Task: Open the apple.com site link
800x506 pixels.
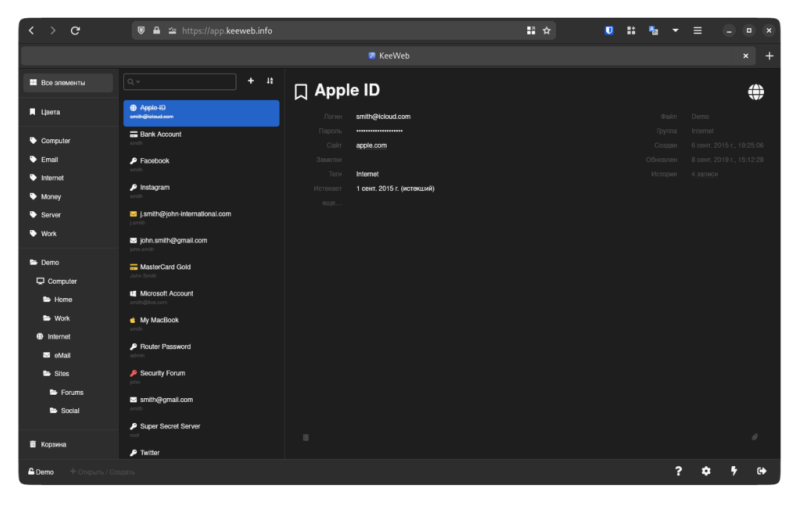Action: click(x=371, y=145)
